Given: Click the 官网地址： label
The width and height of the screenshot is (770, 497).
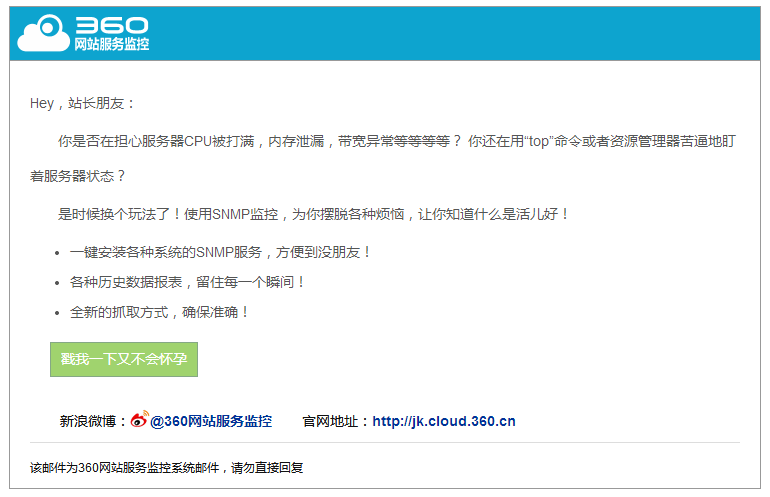Looking at the screenshot, I should (336, 421).
